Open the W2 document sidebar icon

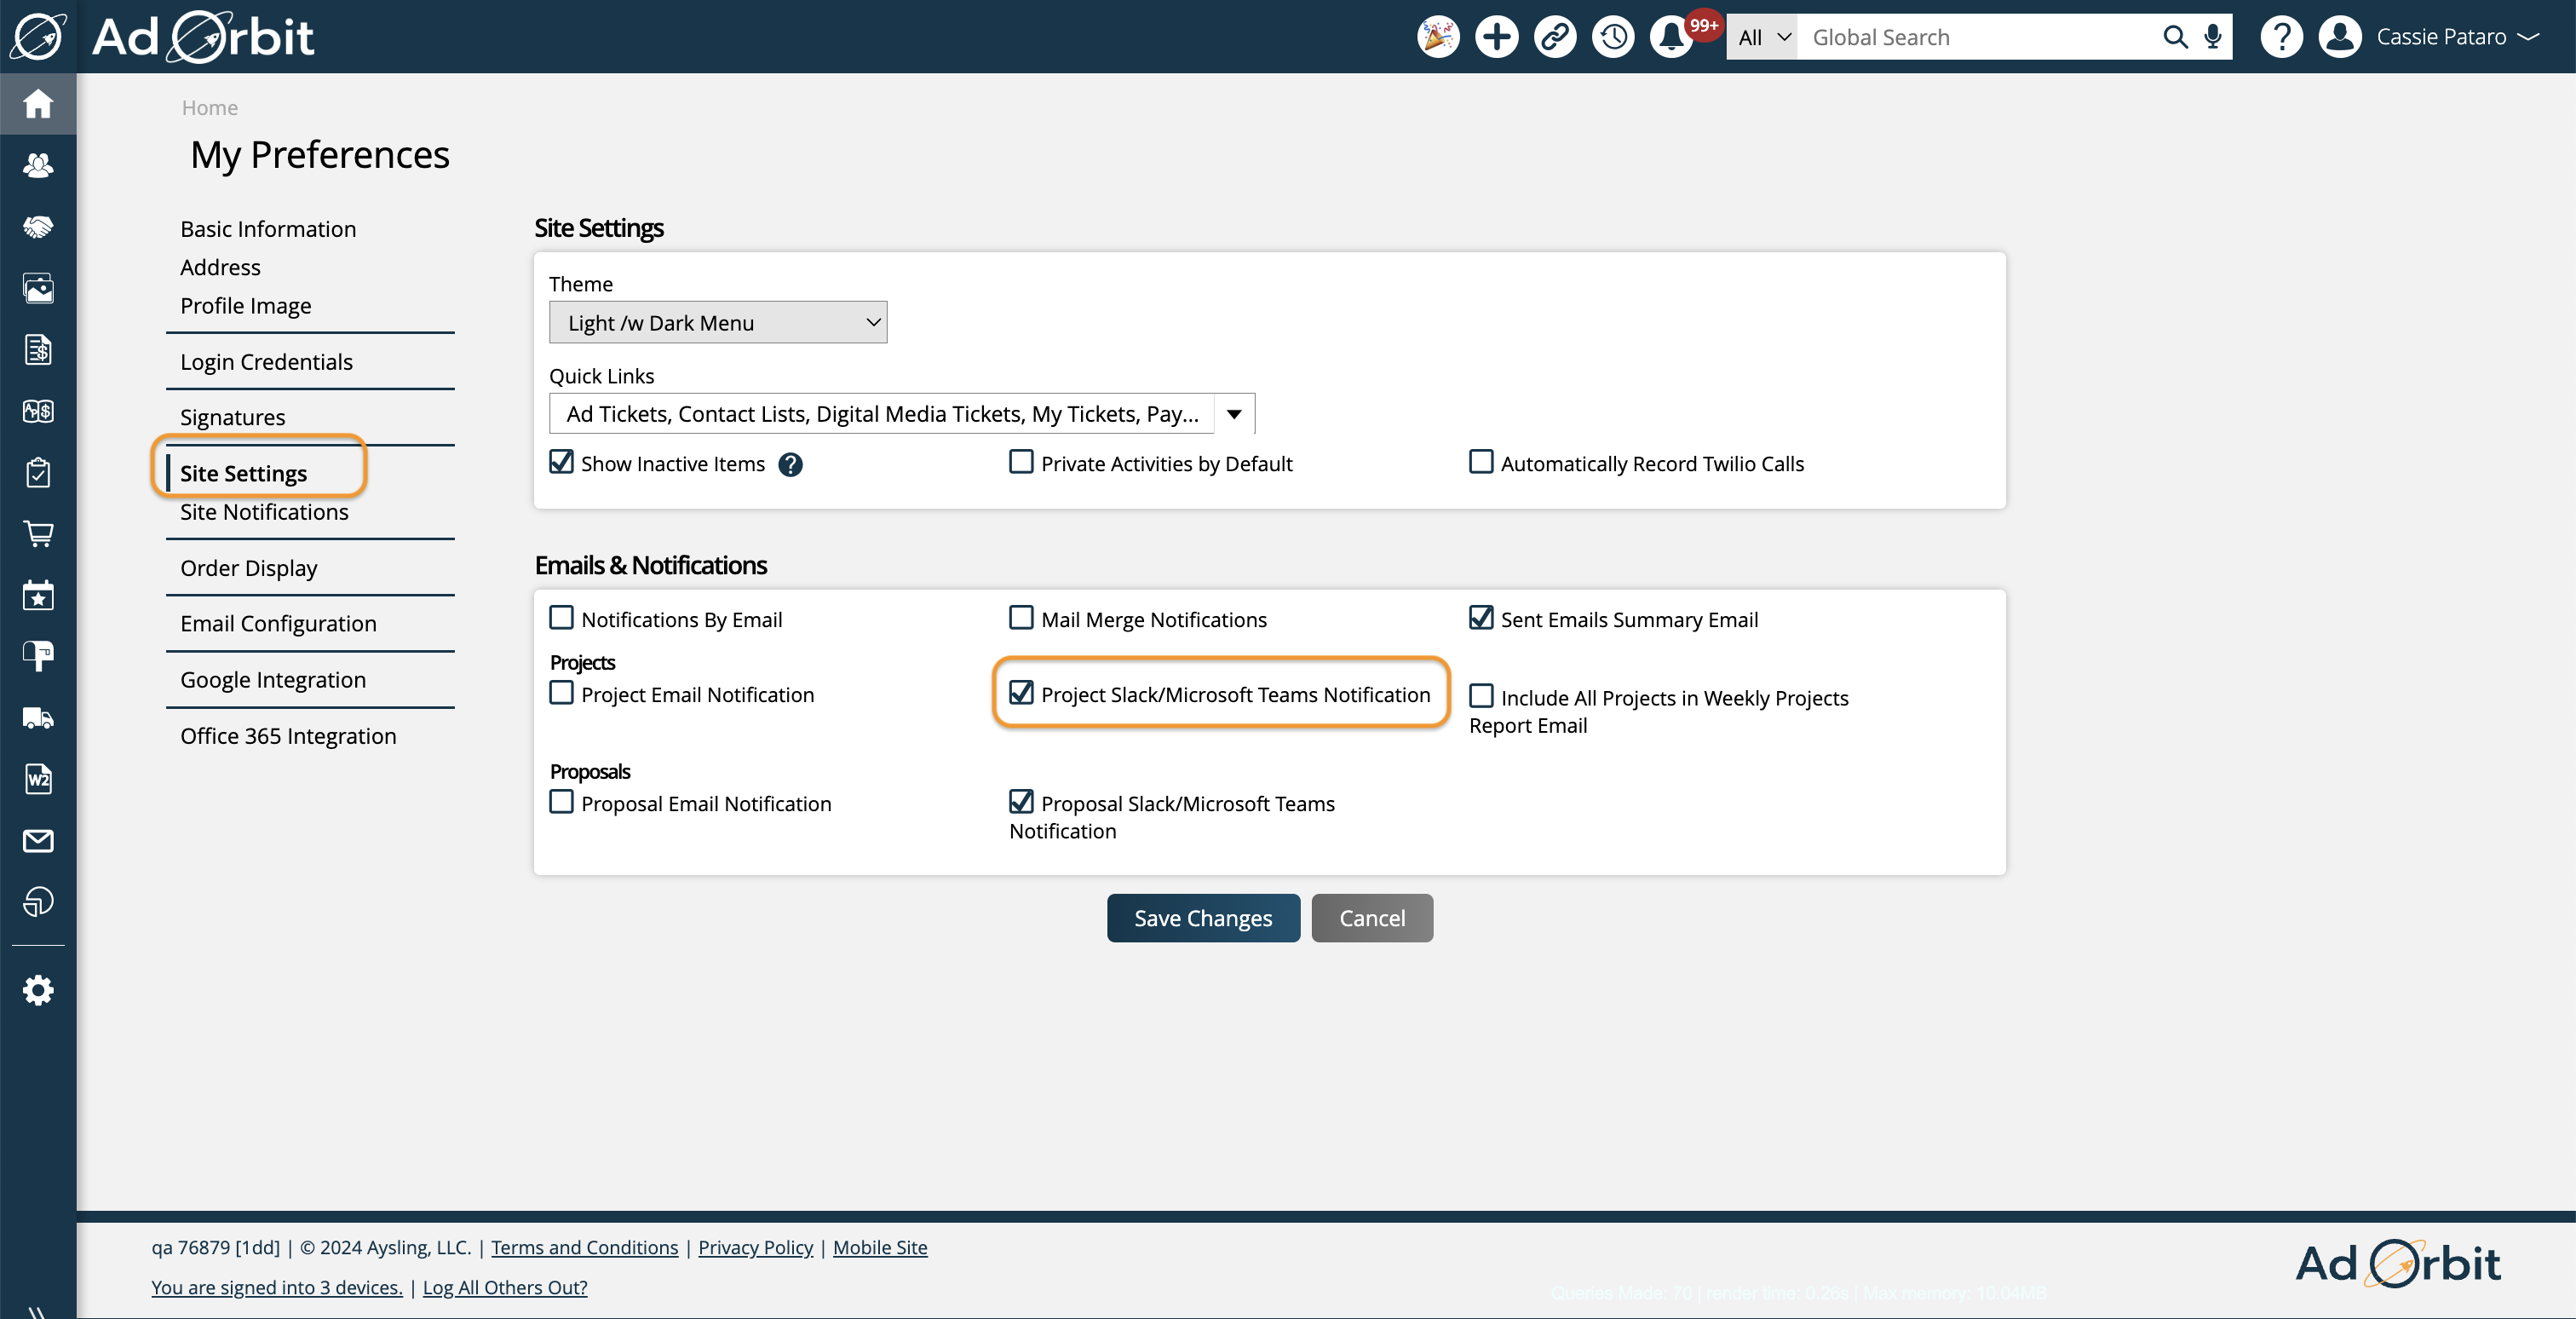coord(38,779)
